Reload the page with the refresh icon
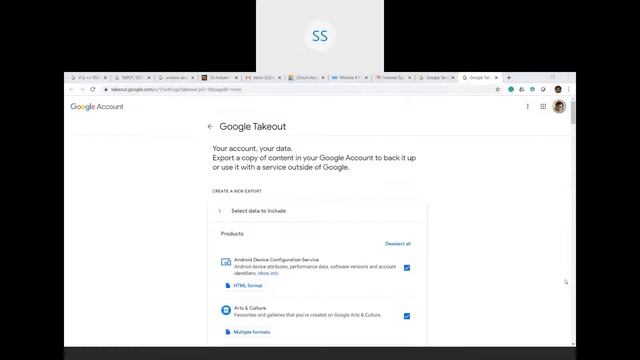Screen dimensions: 640x360 93,89
